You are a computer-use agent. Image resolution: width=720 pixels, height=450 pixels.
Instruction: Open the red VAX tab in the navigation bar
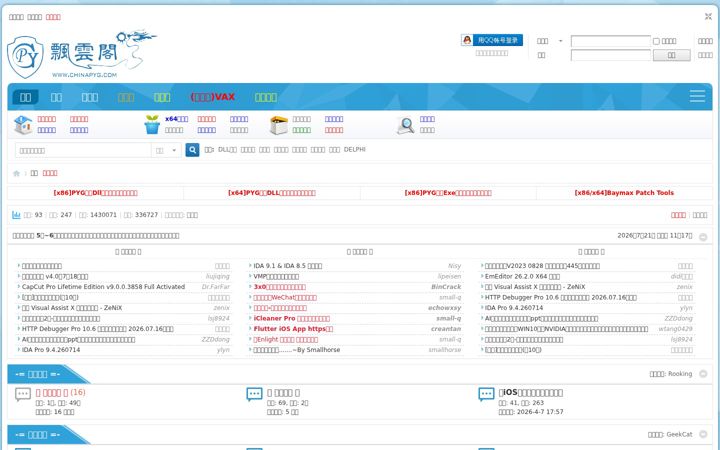pyautogui.click(x=213, y=97)
